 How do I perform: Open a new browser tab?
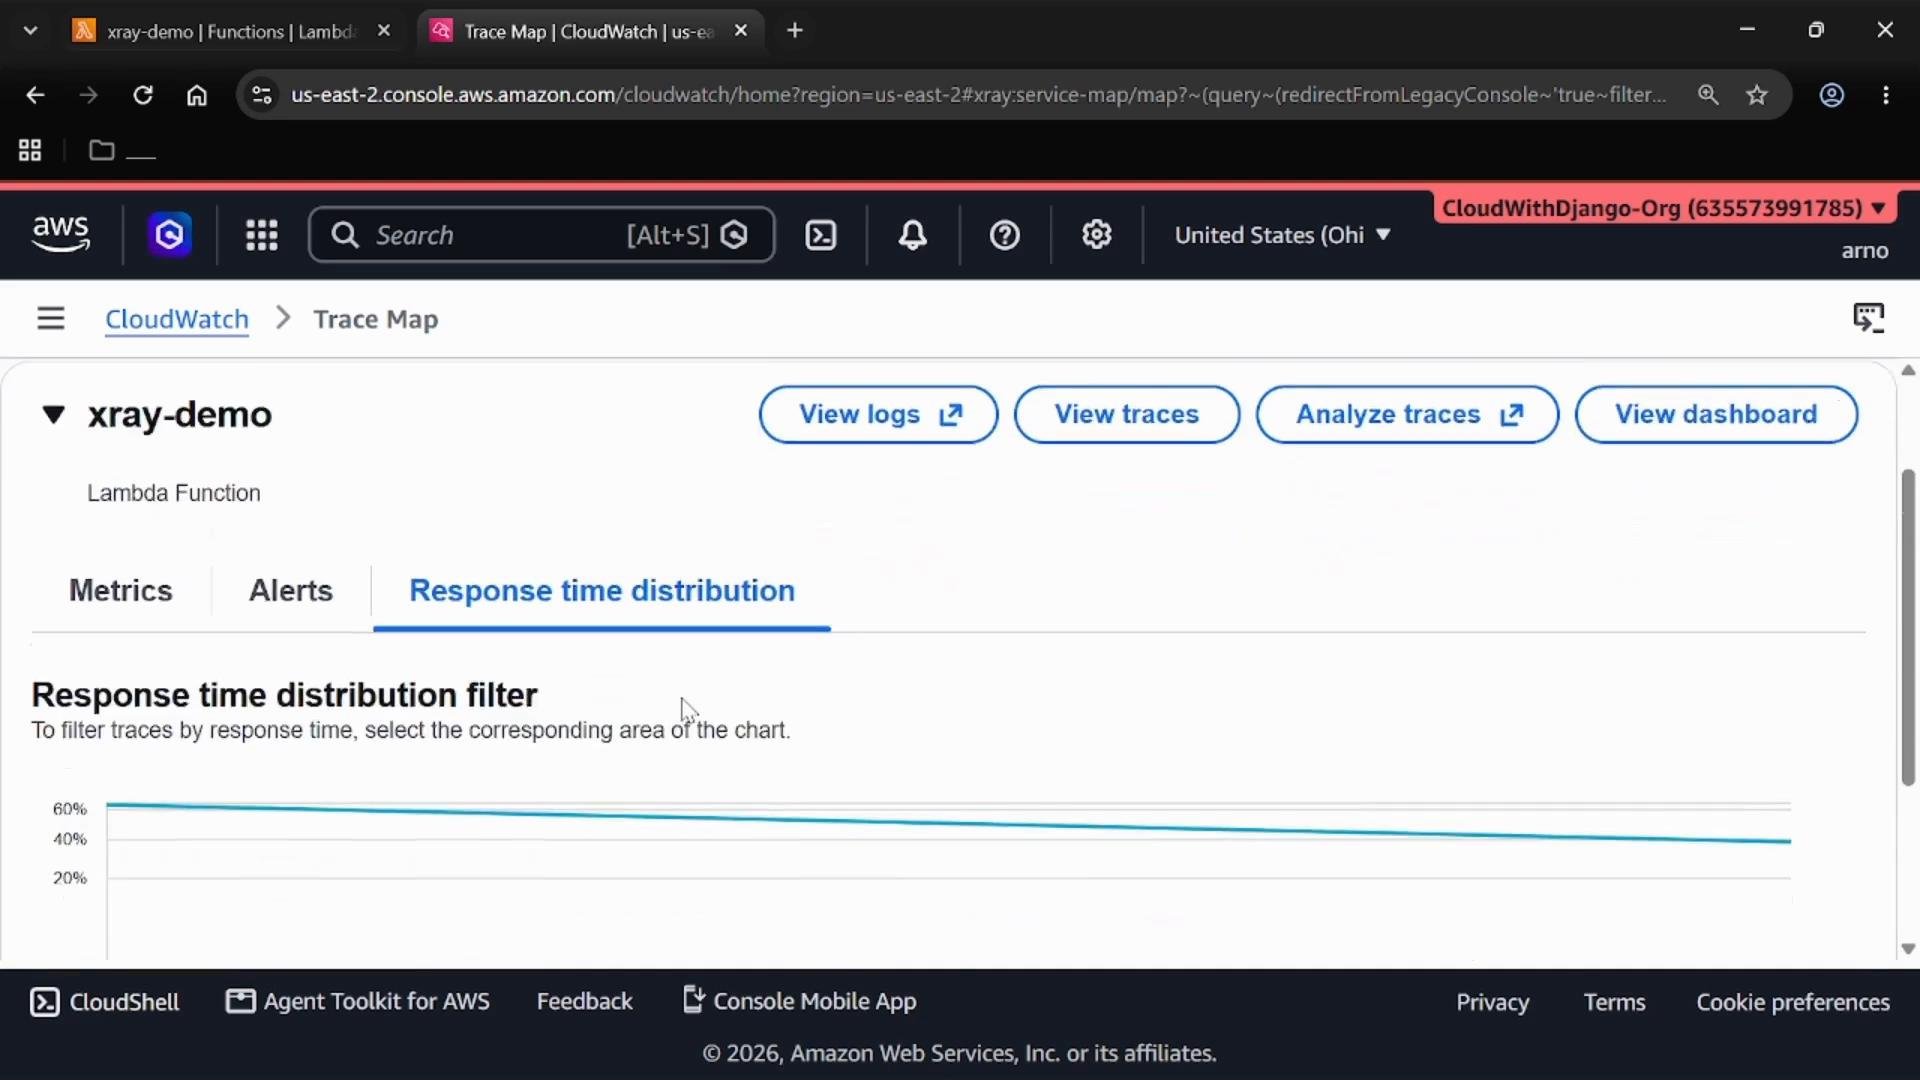795,31
